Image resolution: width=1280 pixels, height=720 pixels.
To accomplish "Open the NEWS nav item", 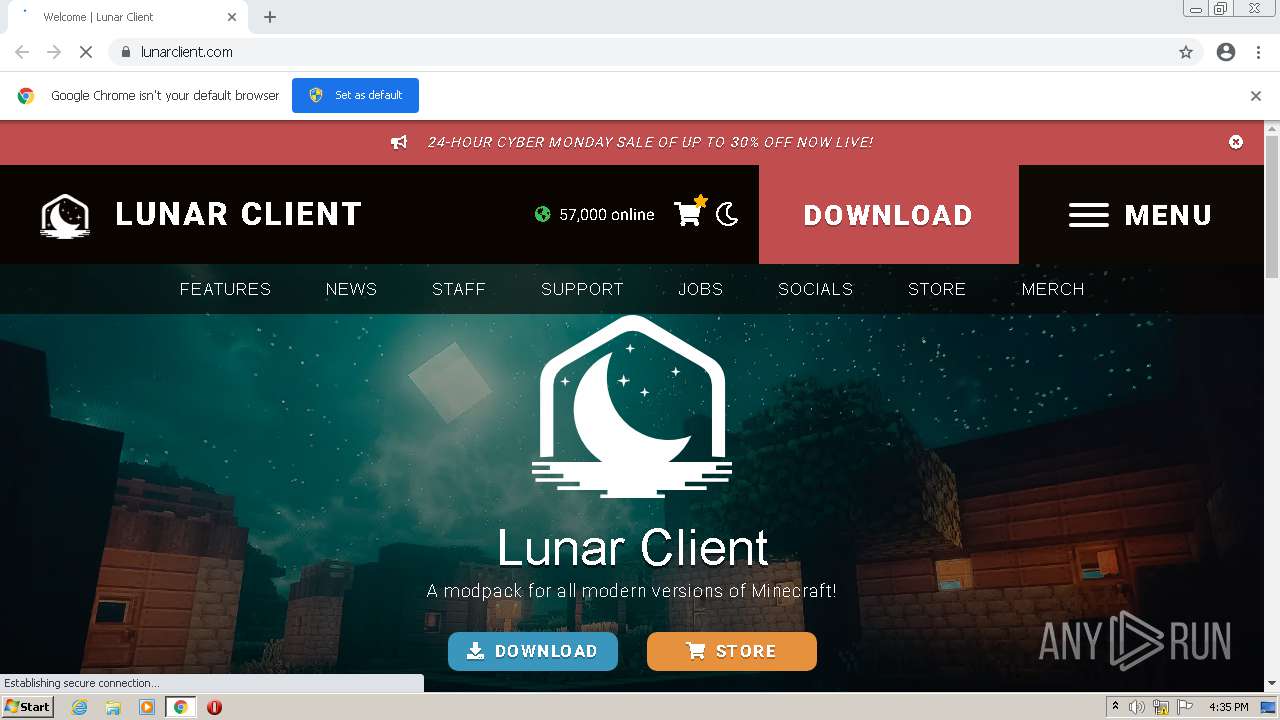I will (x=351, y=289).
